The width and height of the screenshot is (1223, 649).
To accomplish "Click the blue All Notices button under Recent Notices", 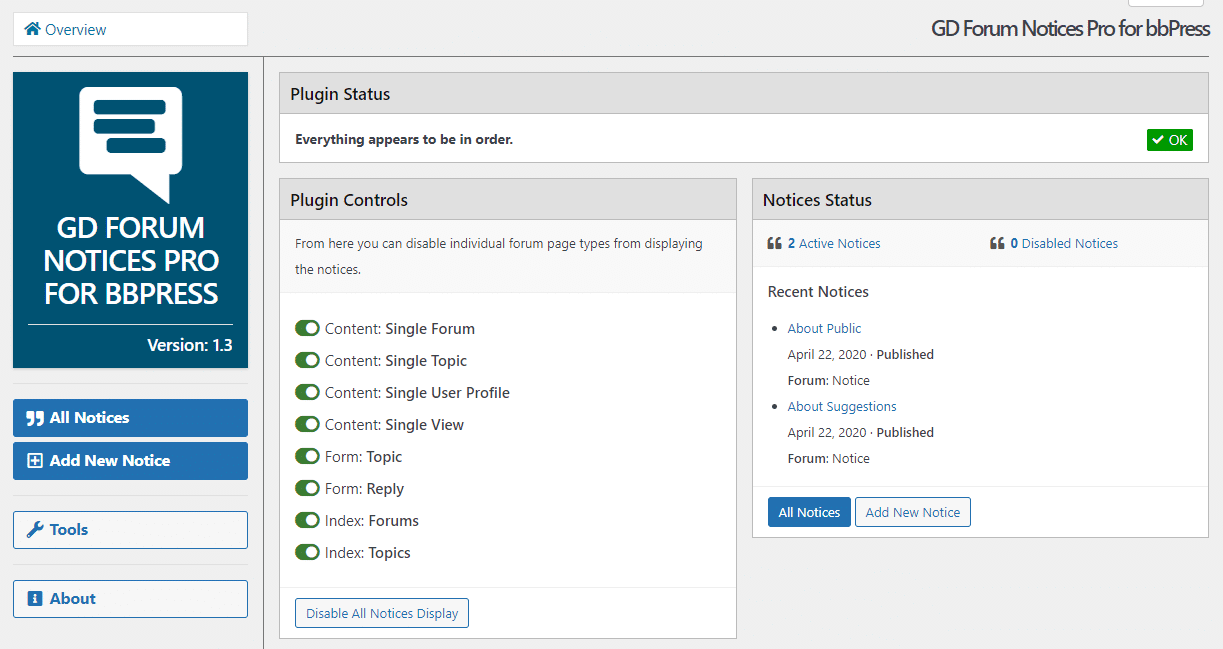I will (809, 512).
